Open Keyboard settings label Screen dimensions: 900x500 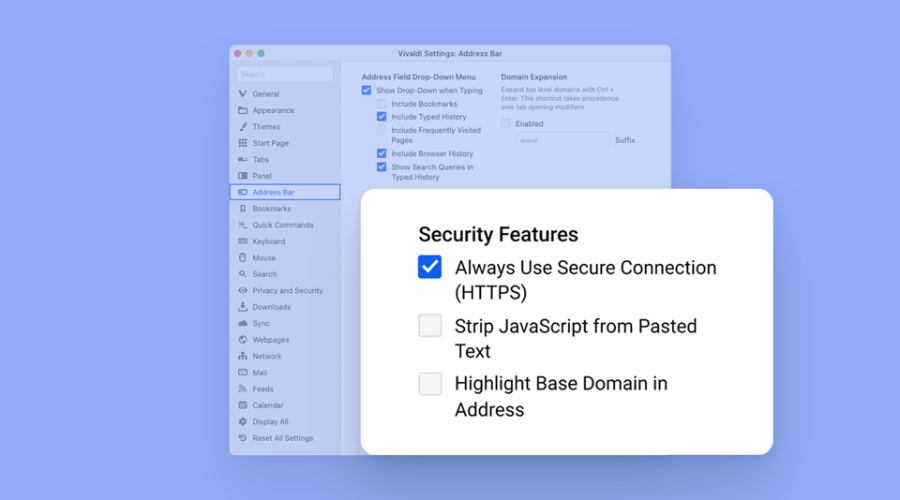269,241
